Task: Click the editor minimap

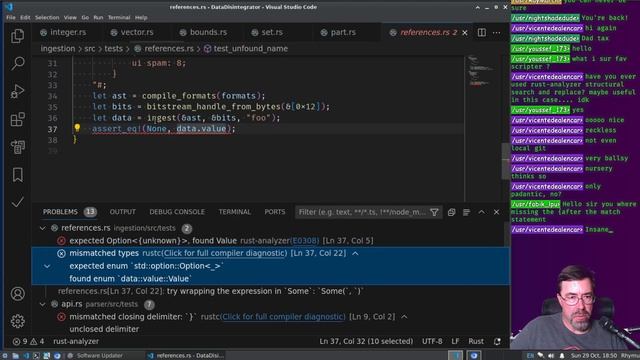Action: click(x=482, y=128)
